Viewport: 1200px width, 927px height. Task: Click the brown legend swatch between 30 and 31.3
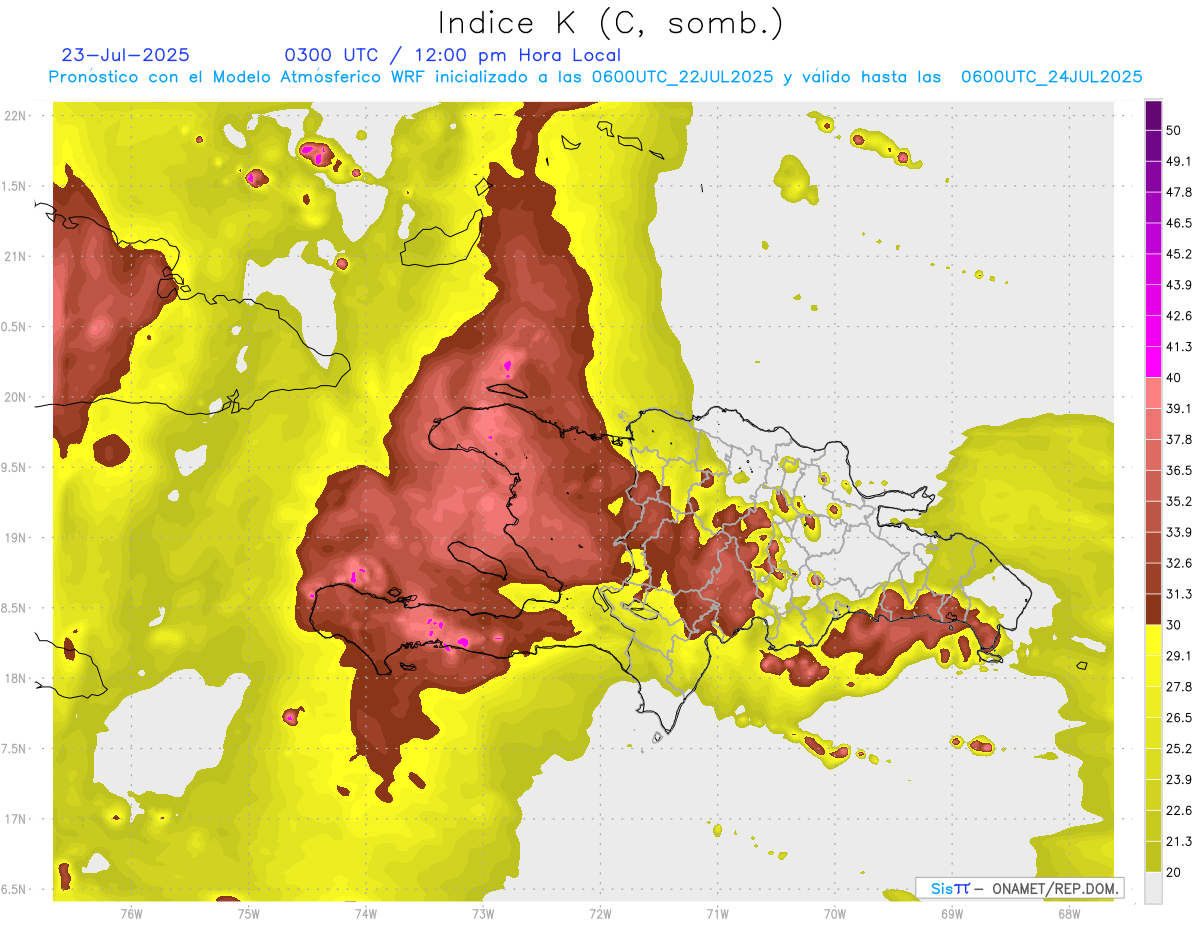pos(1153,609)
